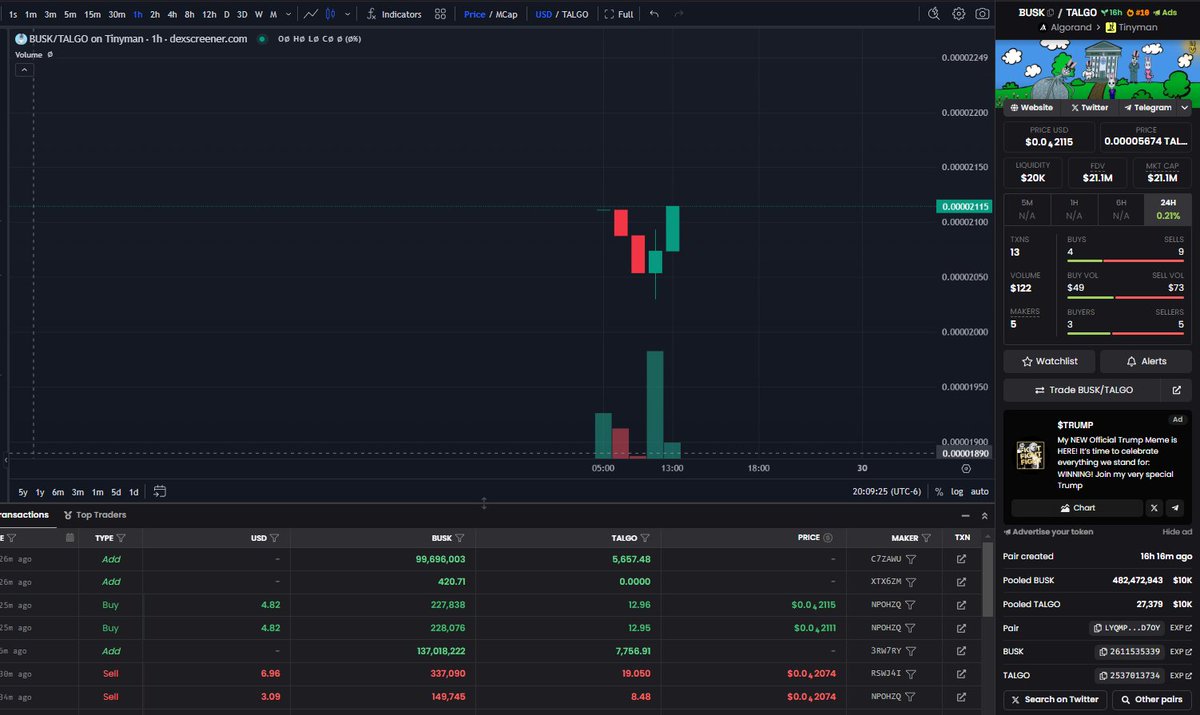Viewport: 1200px width, 715px height.
Task: Set chart range to 5y
Action: pos(23,491)
